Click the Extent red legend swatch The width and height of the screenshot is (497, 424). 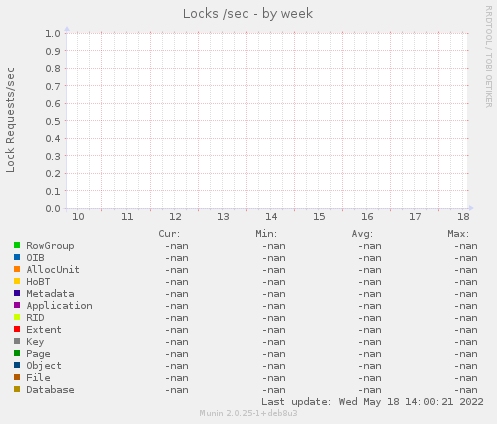(17, 329)
